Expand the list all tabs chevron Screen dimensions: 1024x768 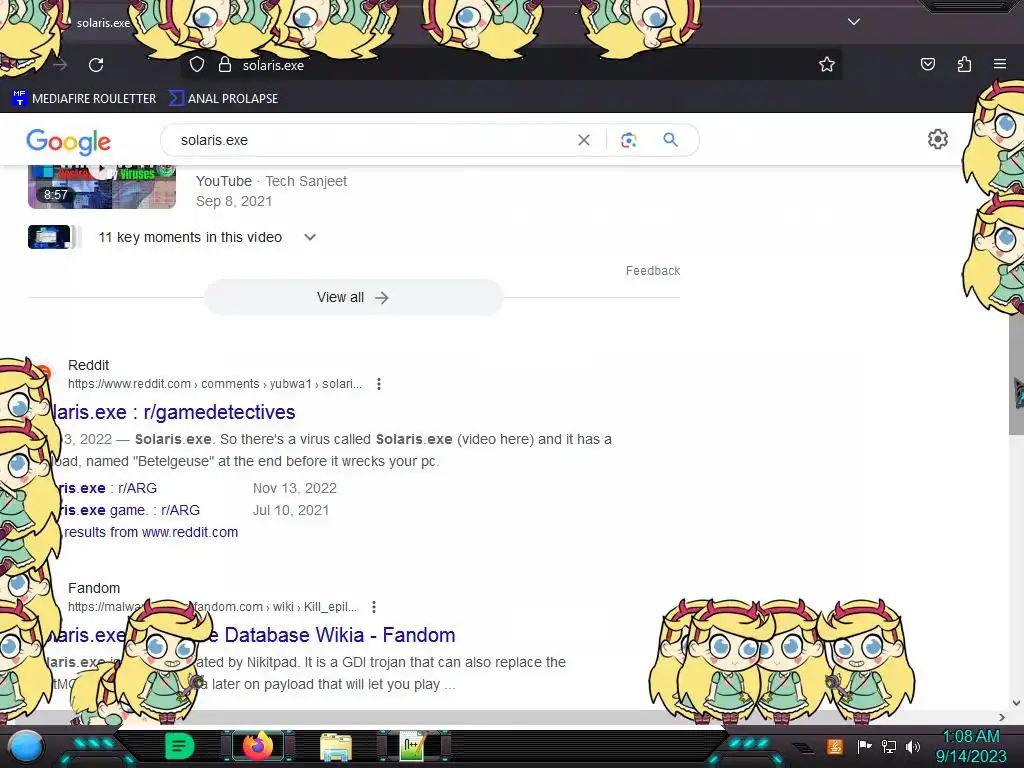854,22
